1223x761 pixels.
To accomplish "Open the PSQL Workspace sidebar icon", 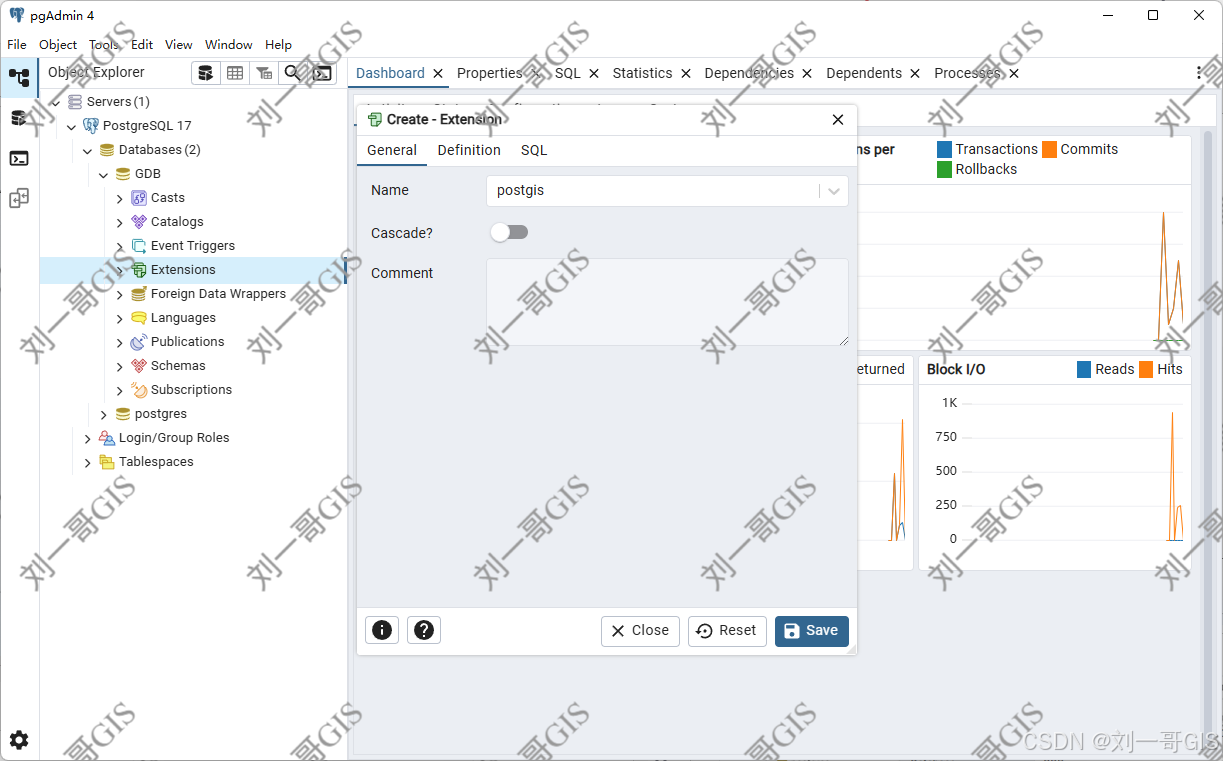I will (19, 158).
